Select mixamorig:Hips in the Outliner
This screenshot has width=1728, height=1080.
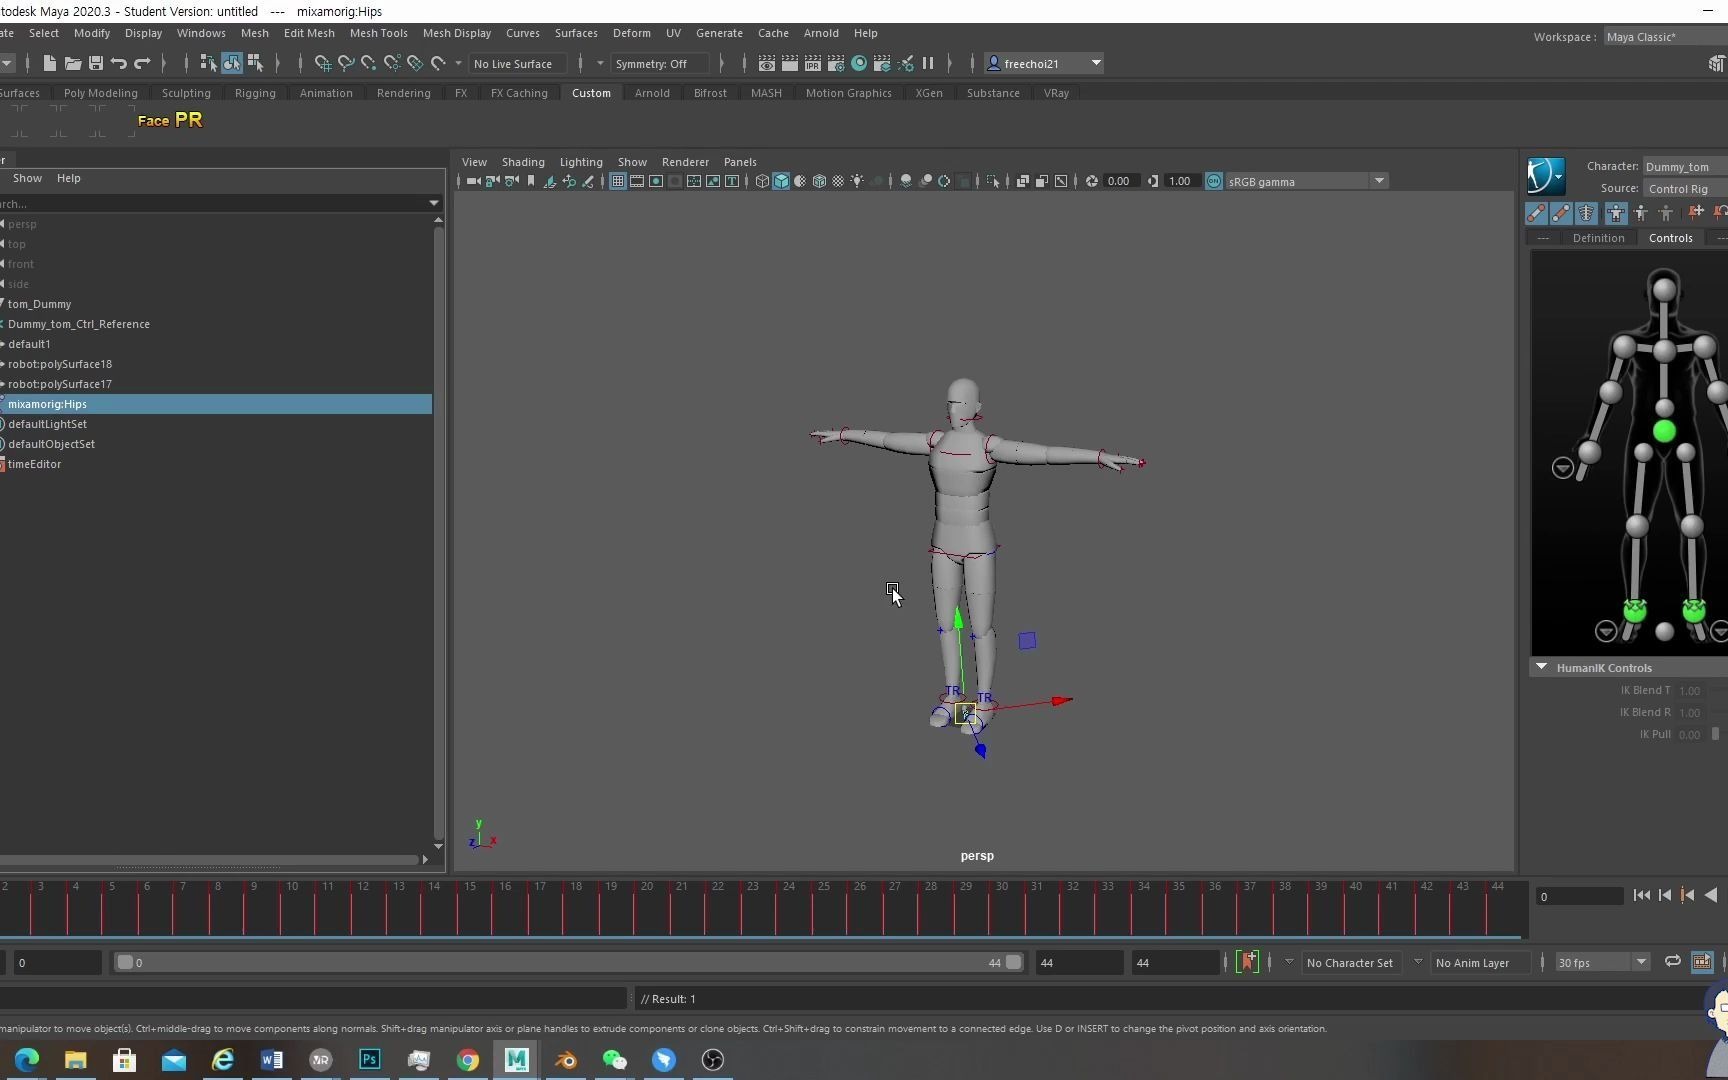click(48, 404)
